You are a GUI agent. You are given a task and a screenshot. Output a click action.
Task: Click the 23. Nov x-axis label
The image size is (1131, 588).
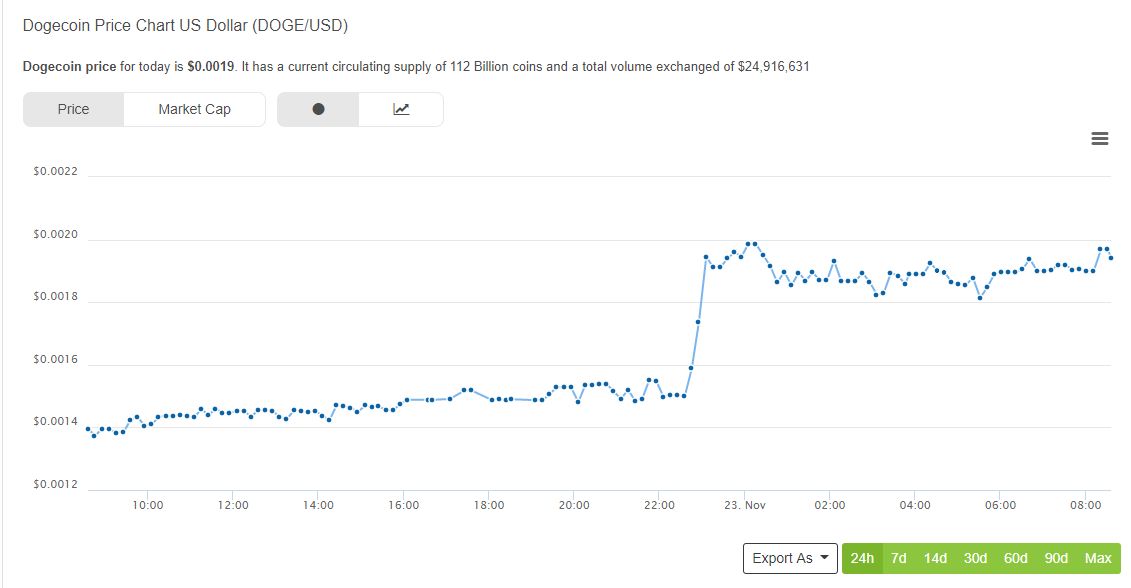pyautogui.click(x=745, y=505)
